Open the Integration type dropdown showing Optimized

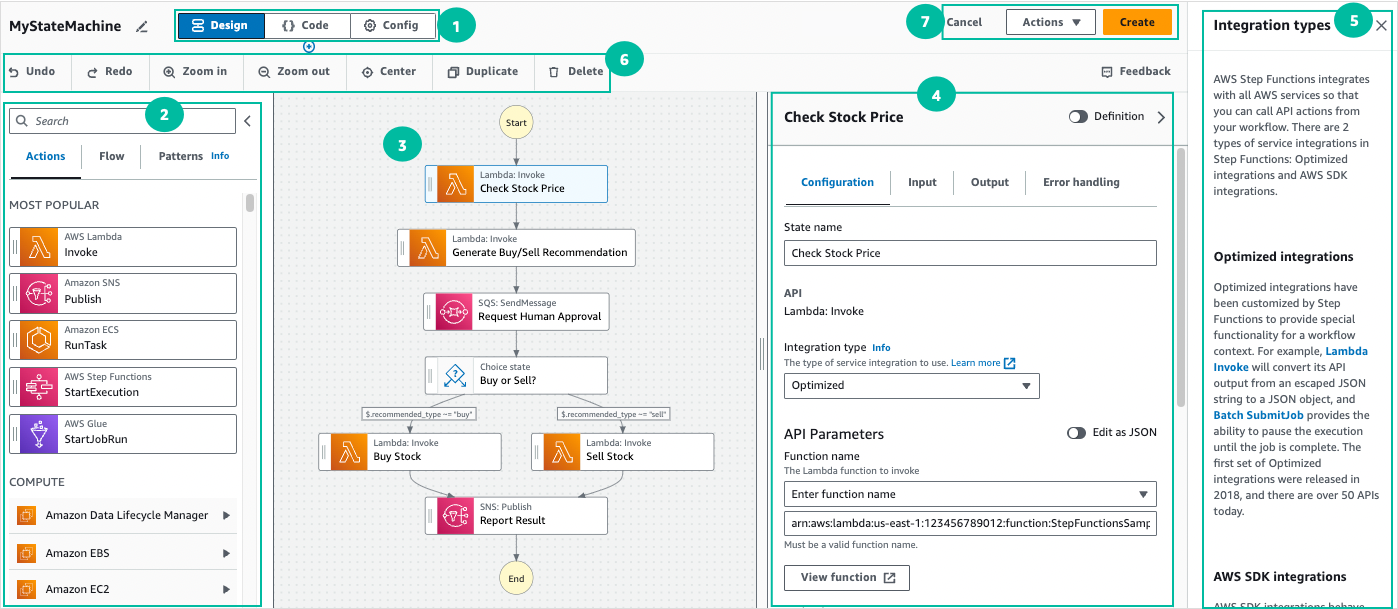[910, 385]
